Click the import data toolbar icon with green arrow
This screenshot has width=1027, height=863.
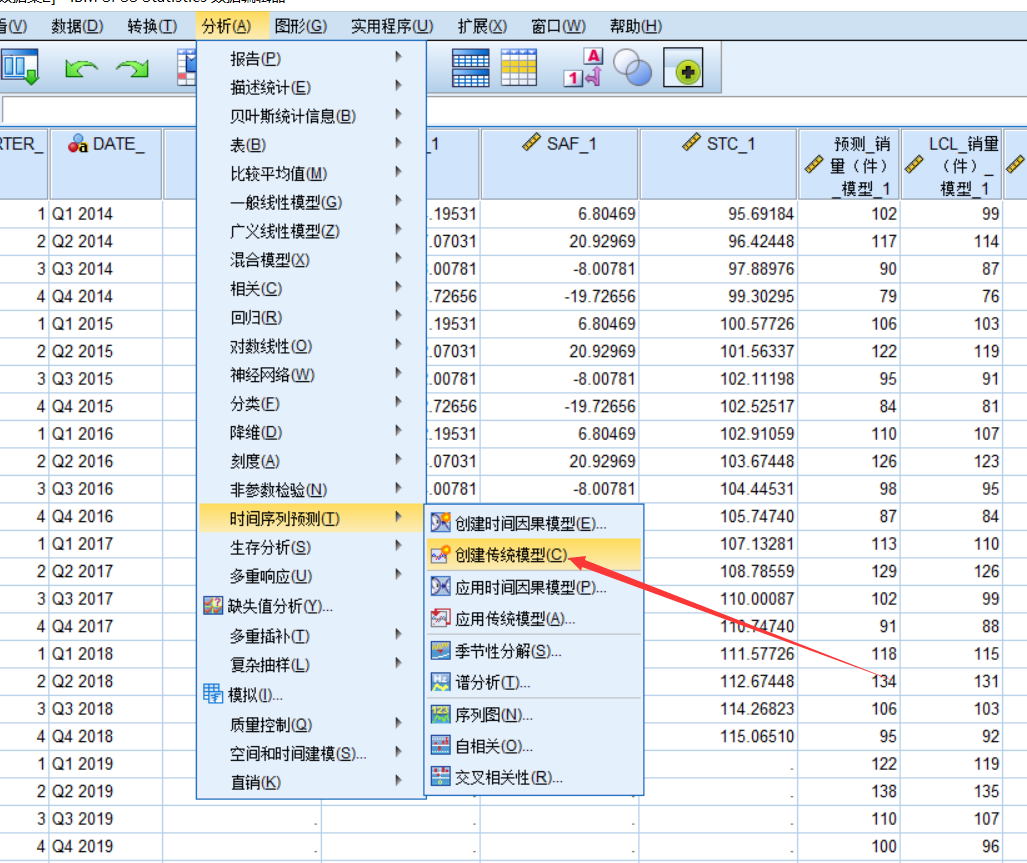(20, 67)
